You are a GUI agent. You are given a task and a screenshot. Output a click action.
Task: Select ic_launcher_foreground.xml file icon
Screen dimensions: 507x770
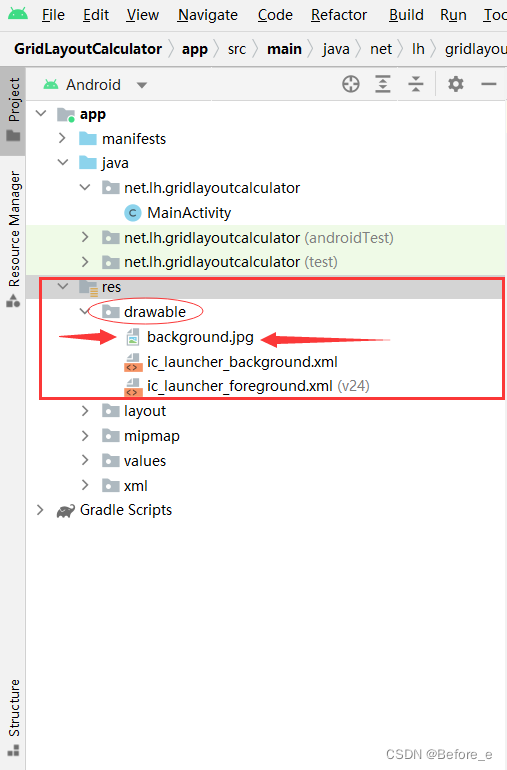pos(133,387)
